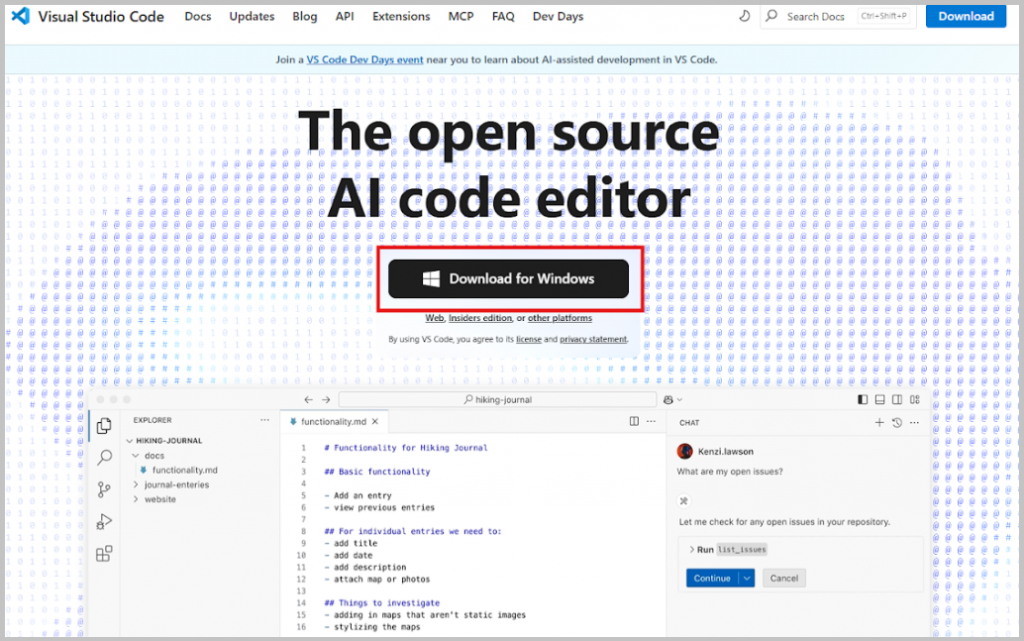Image resolution: width=1024 pixels, height=641 pixels.
Task: Open the Explorer files icon in activity bar
Action: (x=104, y=426)
